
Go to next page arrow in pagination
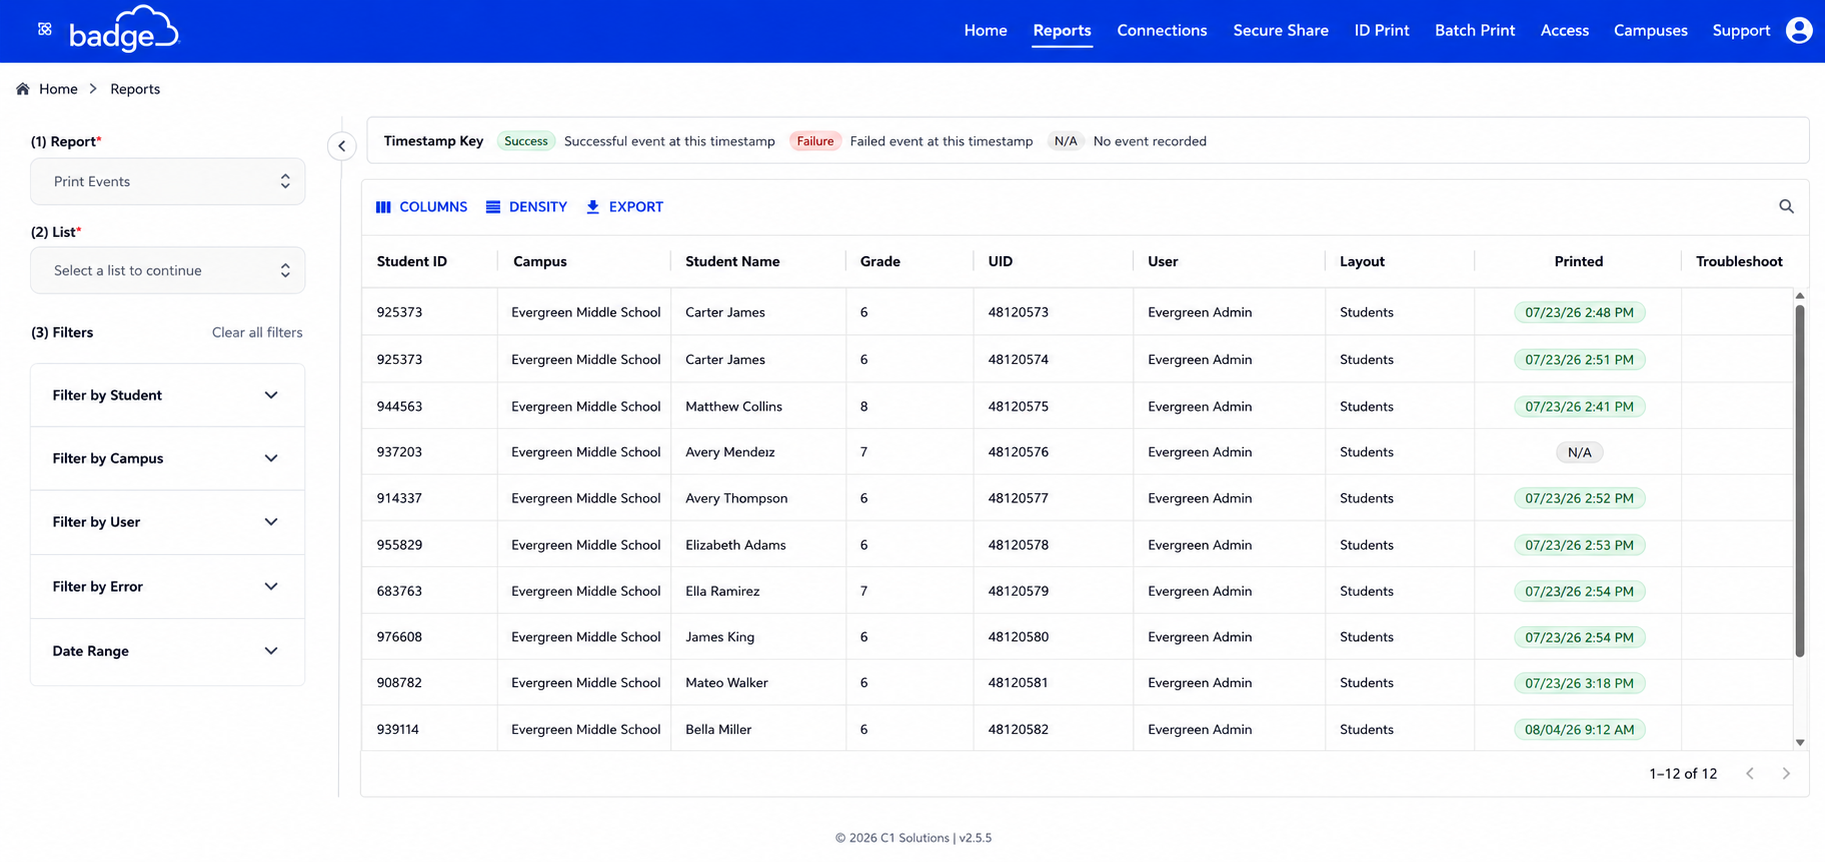coord(1786,773)
